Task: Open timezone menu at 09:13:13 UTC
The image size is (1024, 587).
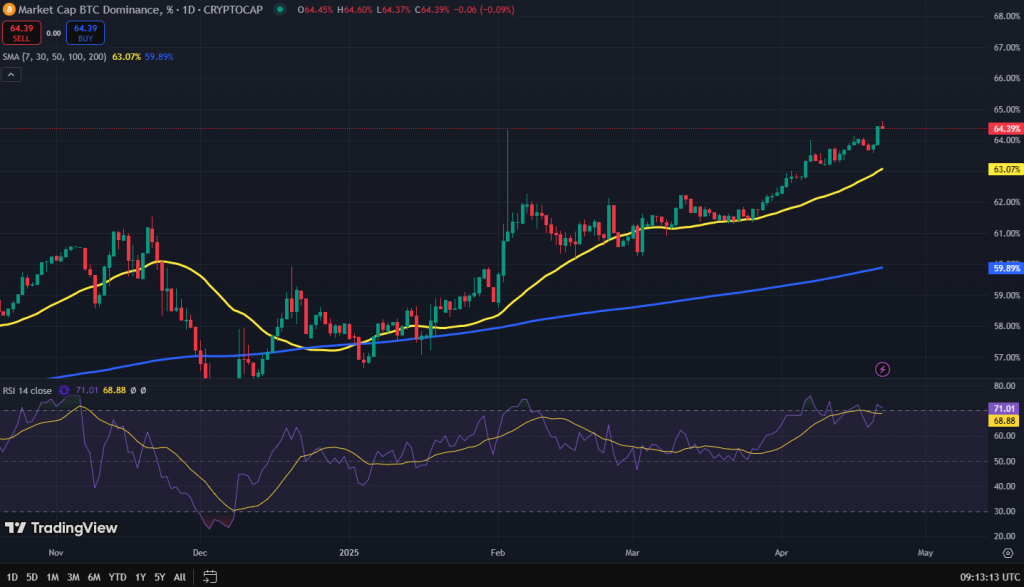Action: click(x=989, y=577)
